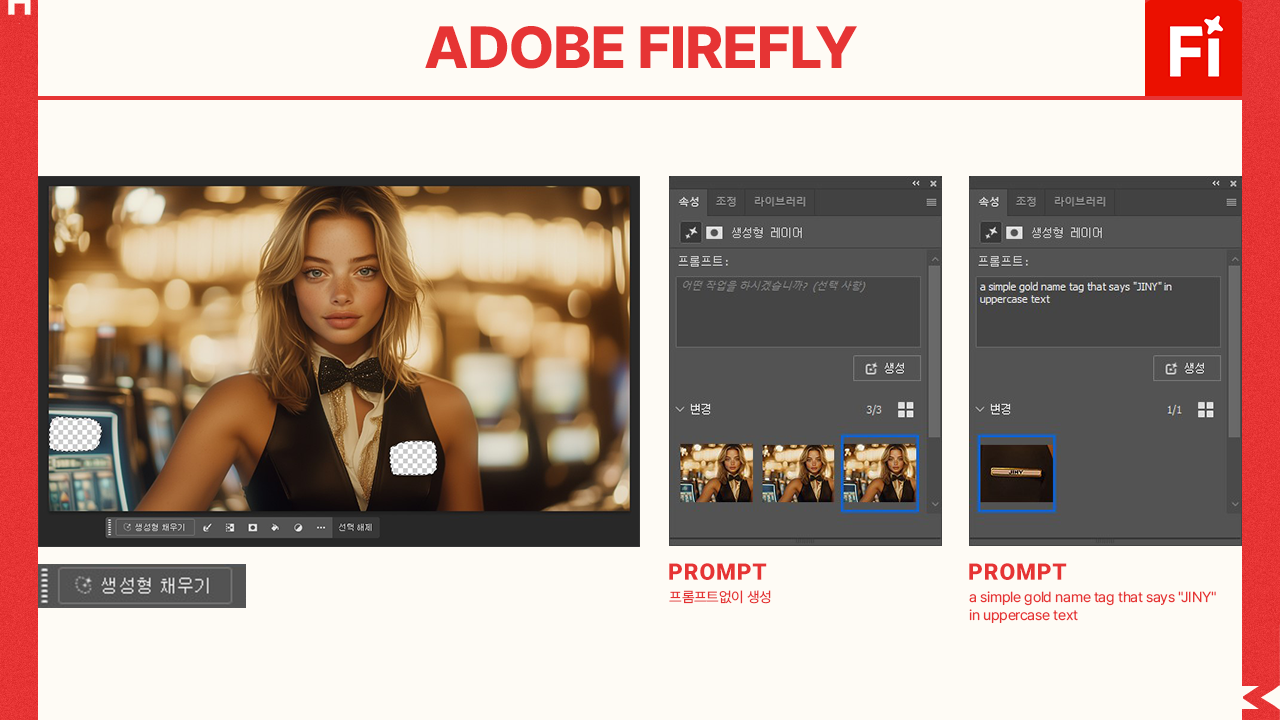The image size is (1280, 720).
Task: Click the right panel's vertical scrollbar
Action: click(x=1235, y=351)
